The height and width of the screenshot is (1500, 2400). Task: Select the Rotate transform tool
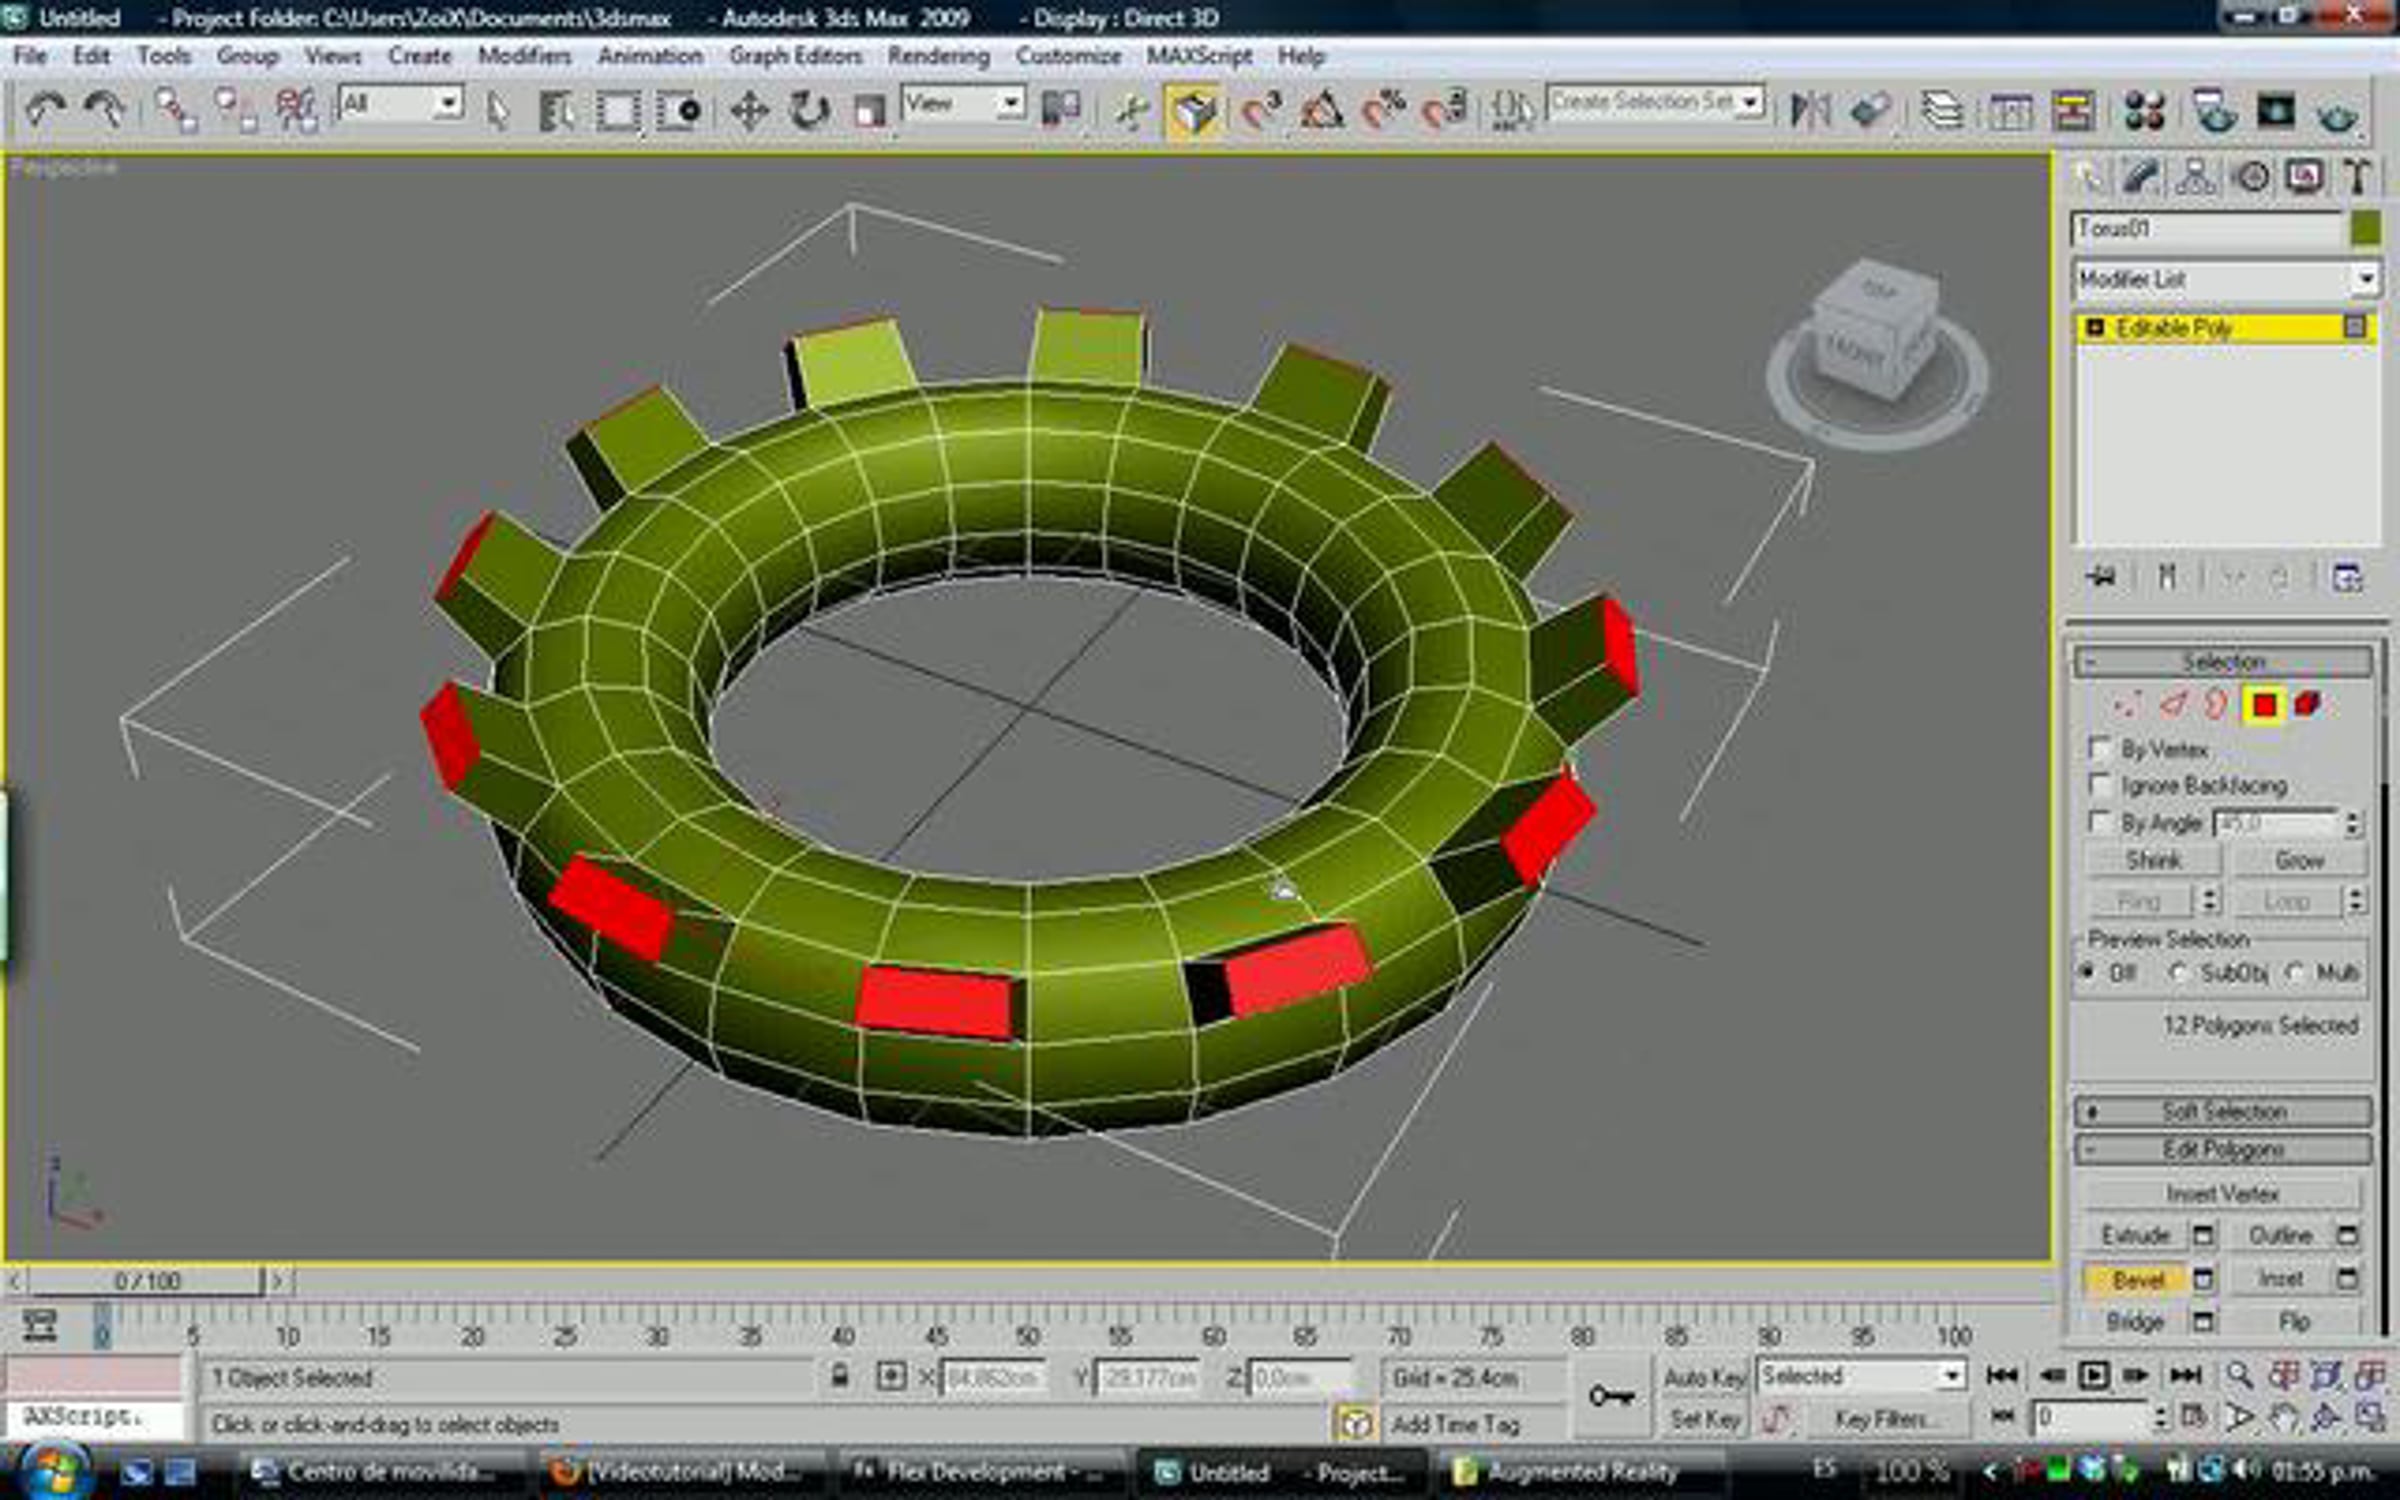[808, 110]
